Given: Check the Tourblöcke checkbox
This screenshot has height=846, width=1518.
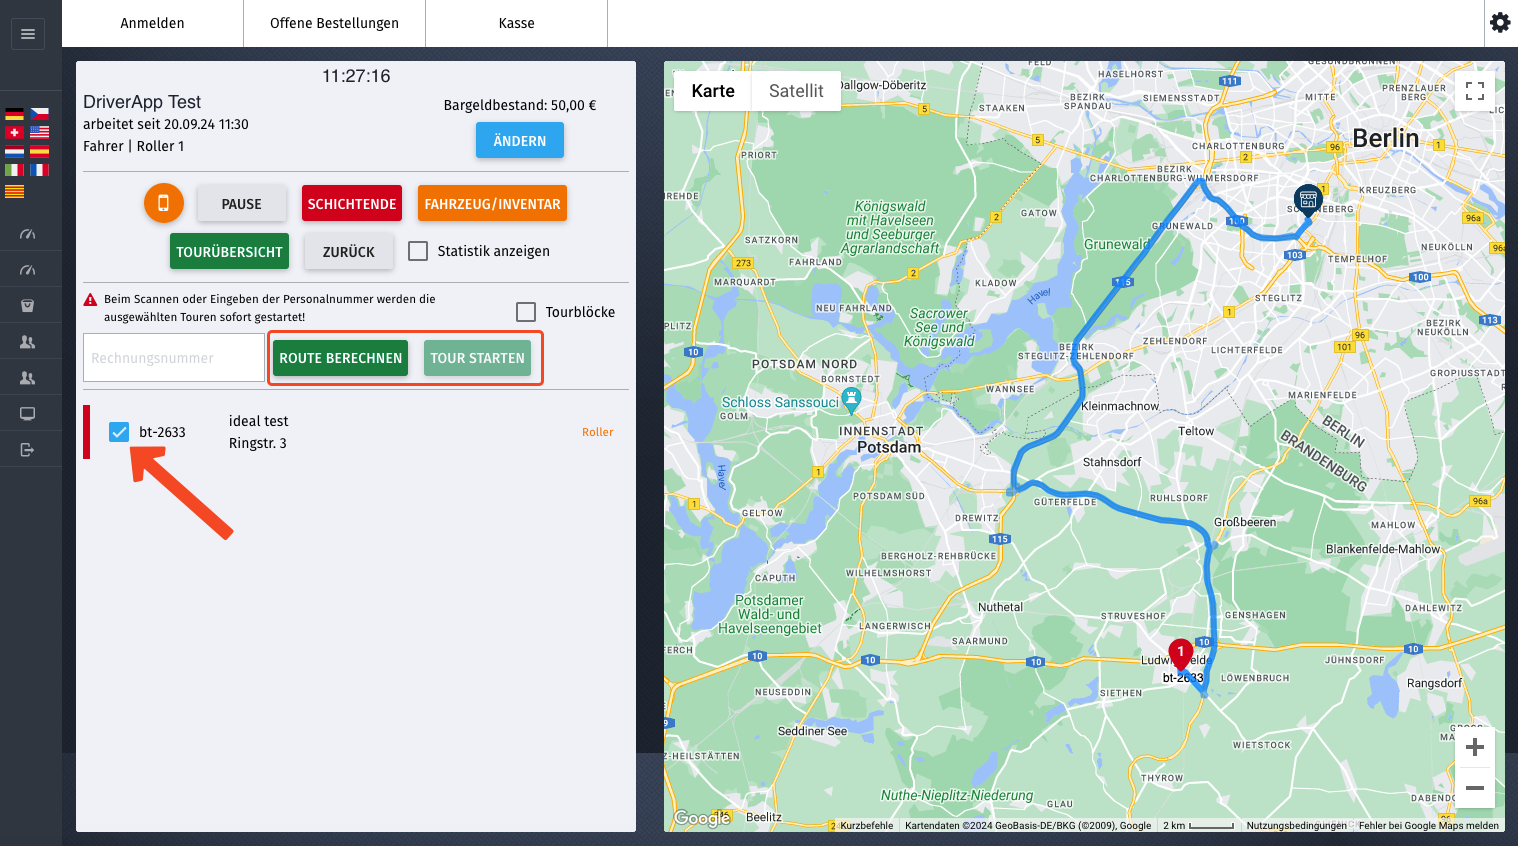Looking at the screenshot, I should (x=526, y=312).
